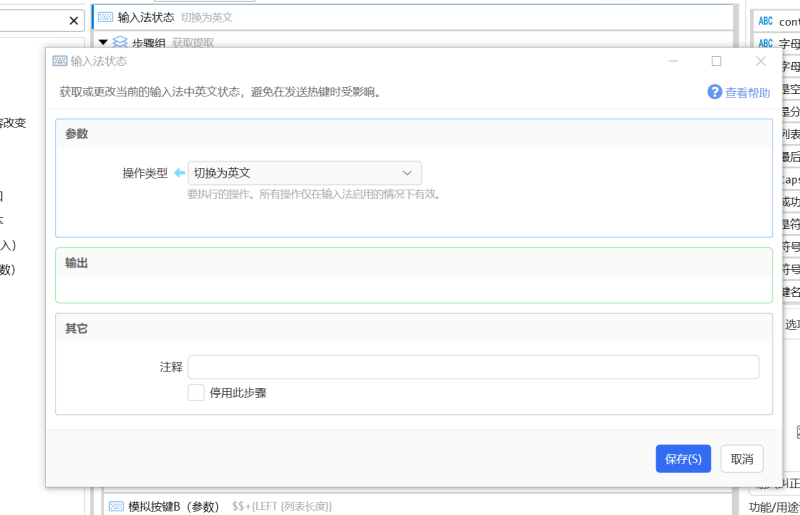Click the 参数 section header
This screenshot has height=515, width=800.
(x=414, y=134)
